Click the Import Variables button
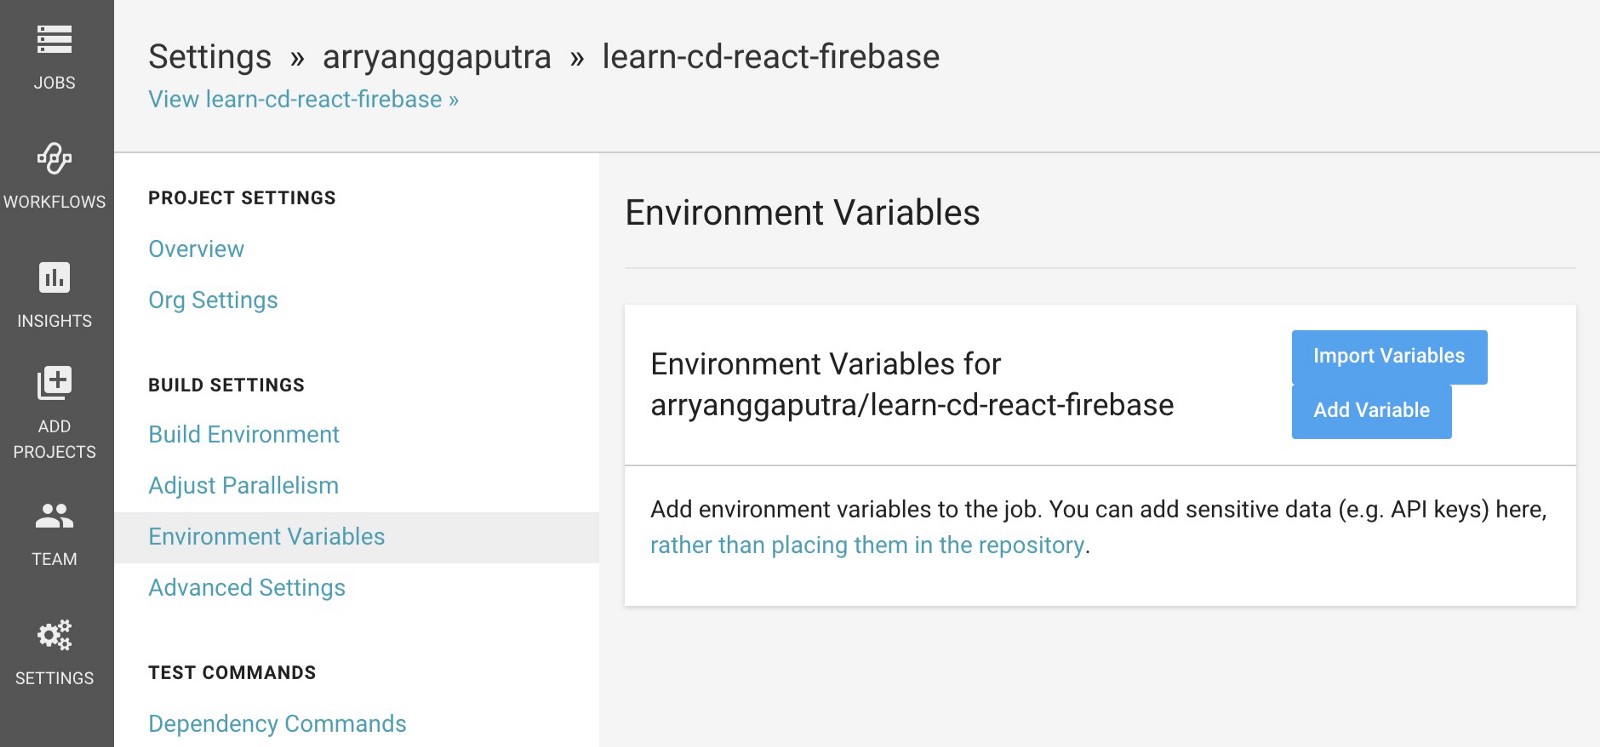 click(x=1388, y=356)
